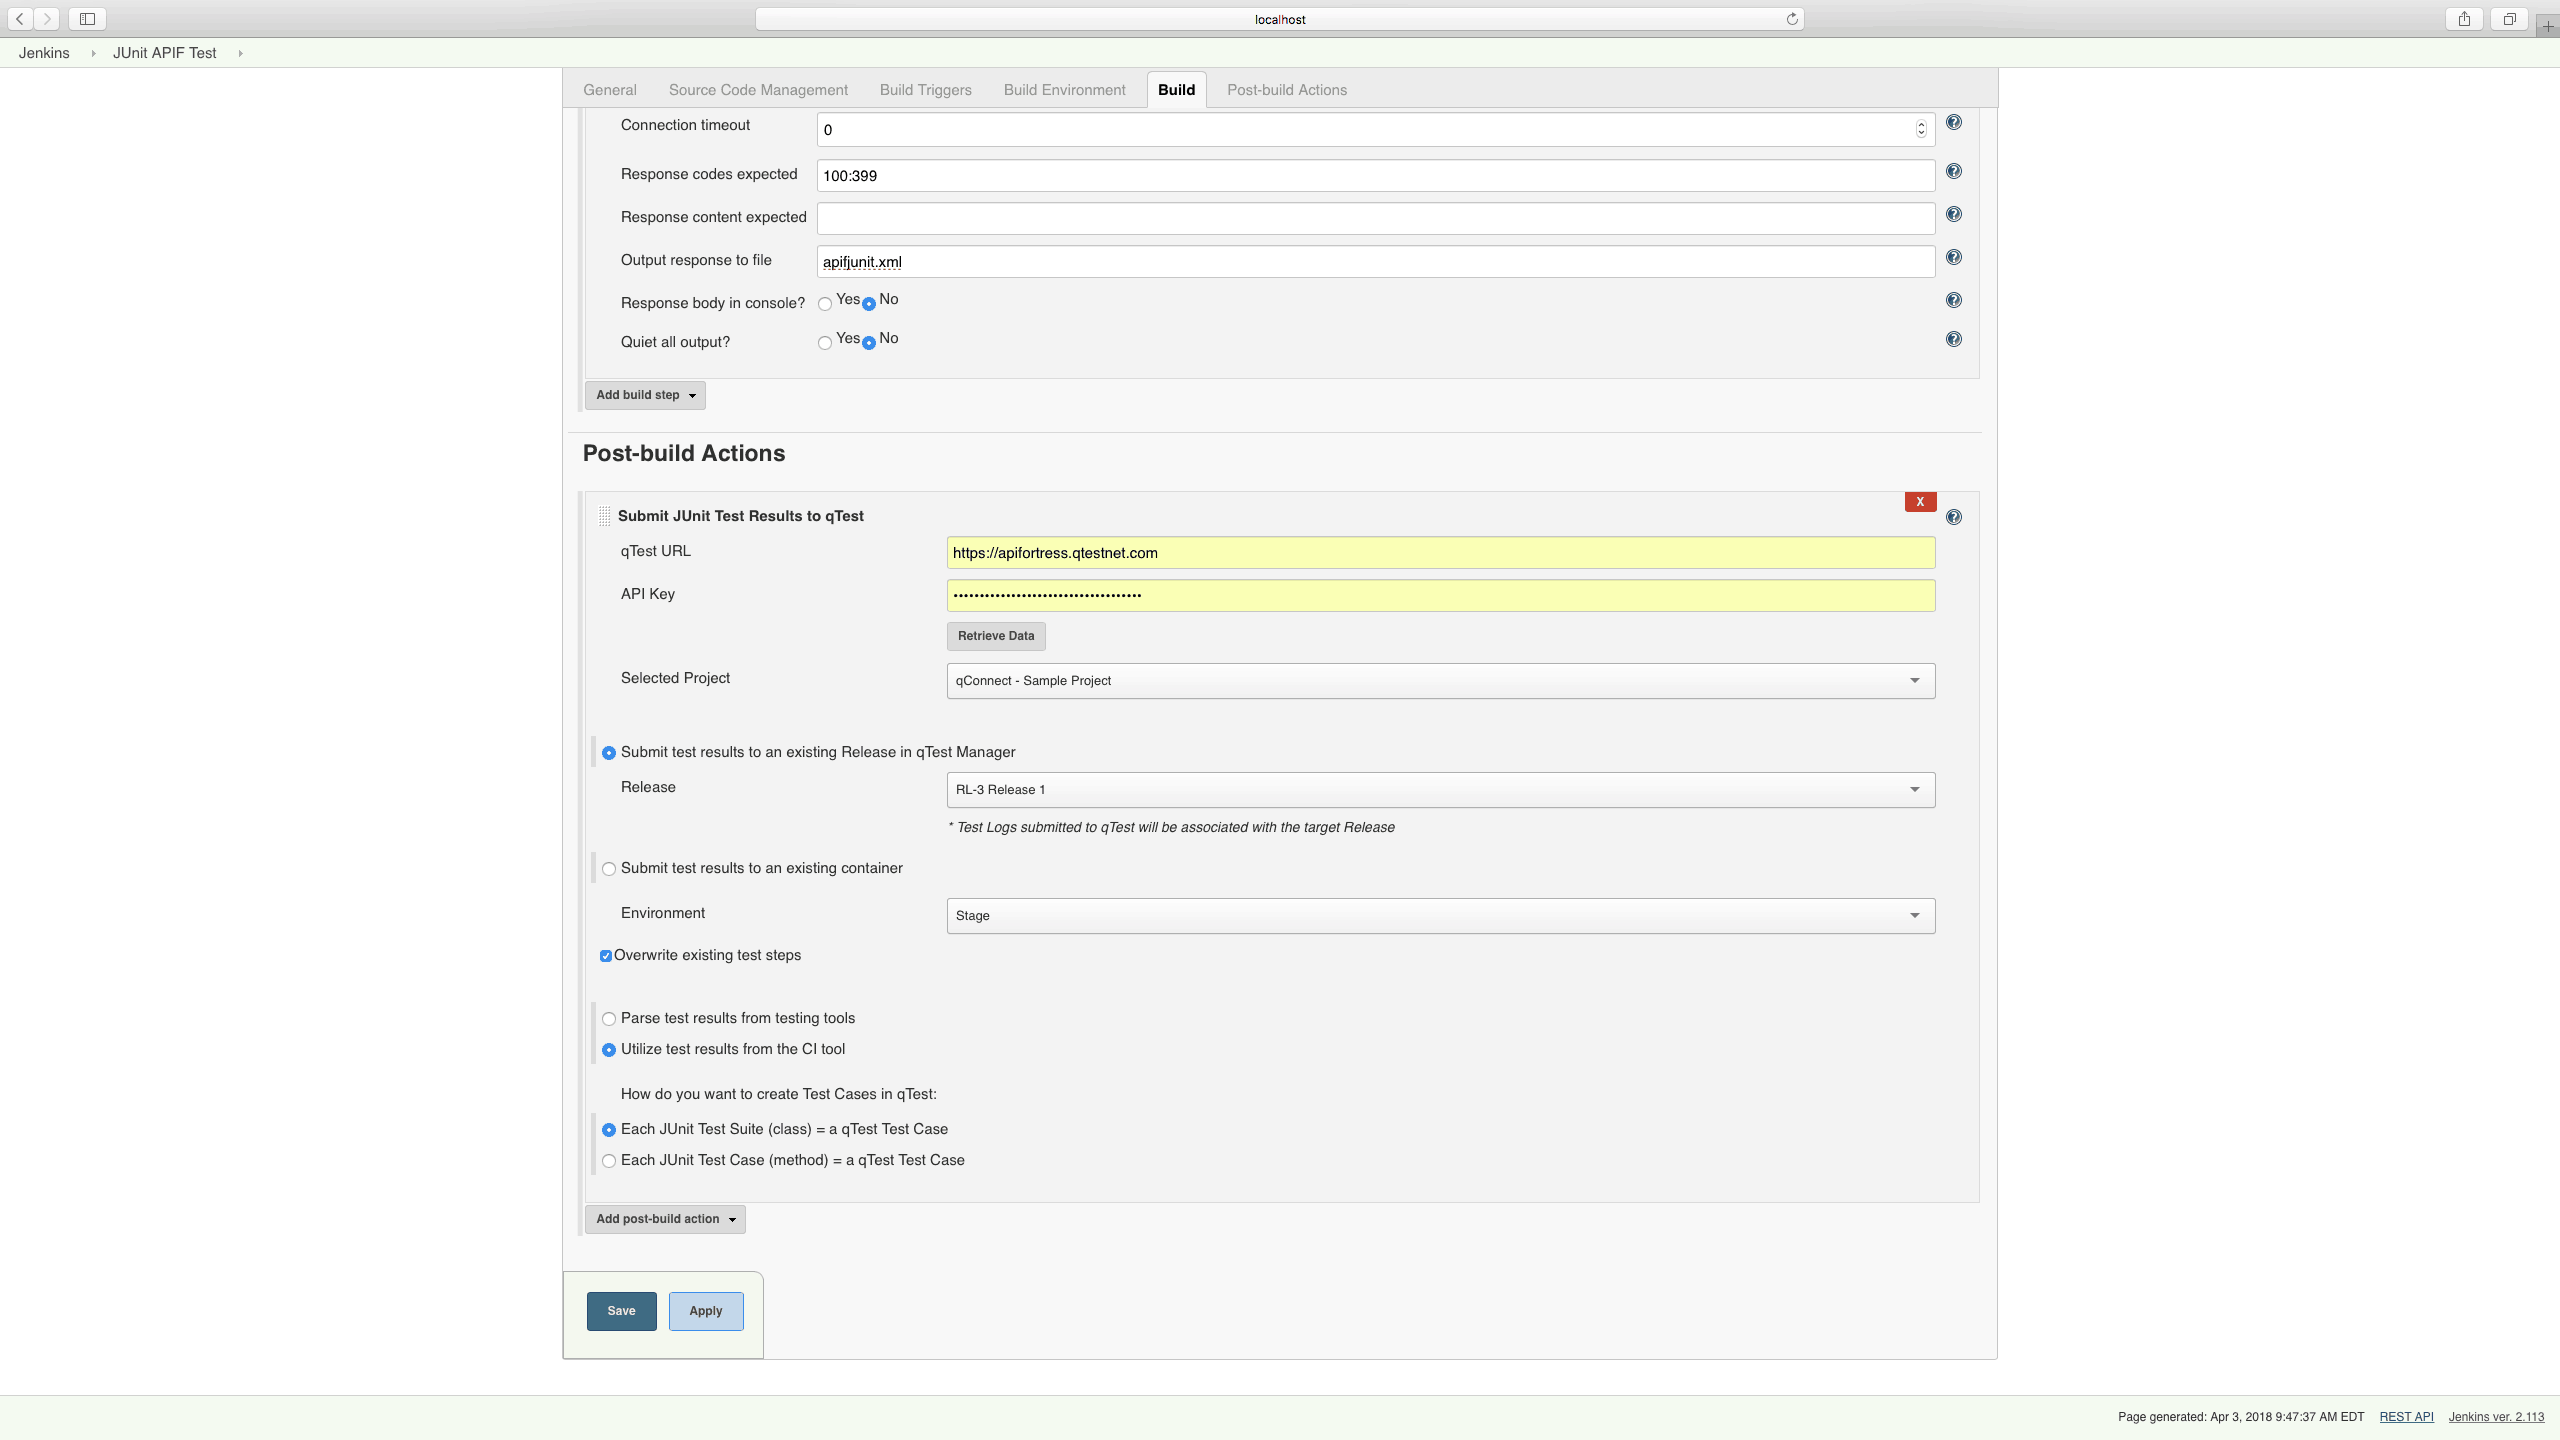The height and width of the screenshot is (1440, 2560).
Task: Expand the Selected Project dropdown
Action: pos(1916,680)
